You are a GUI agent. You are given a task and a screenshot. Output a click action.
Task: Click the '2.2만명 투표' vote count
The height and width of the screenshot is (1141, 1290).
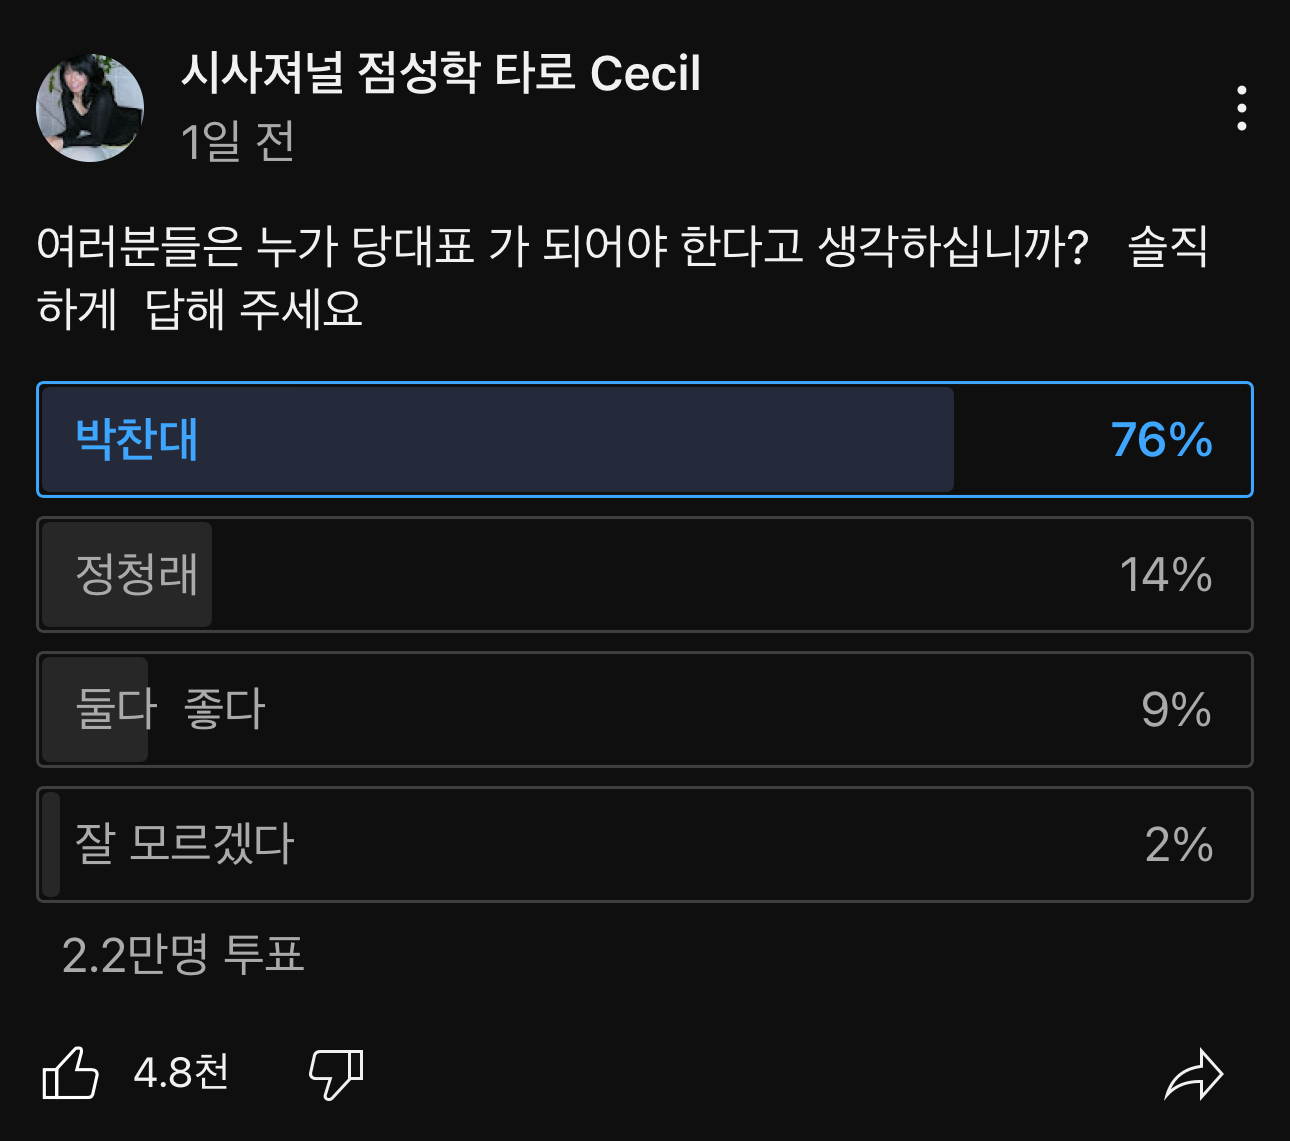tap(183, 954)
